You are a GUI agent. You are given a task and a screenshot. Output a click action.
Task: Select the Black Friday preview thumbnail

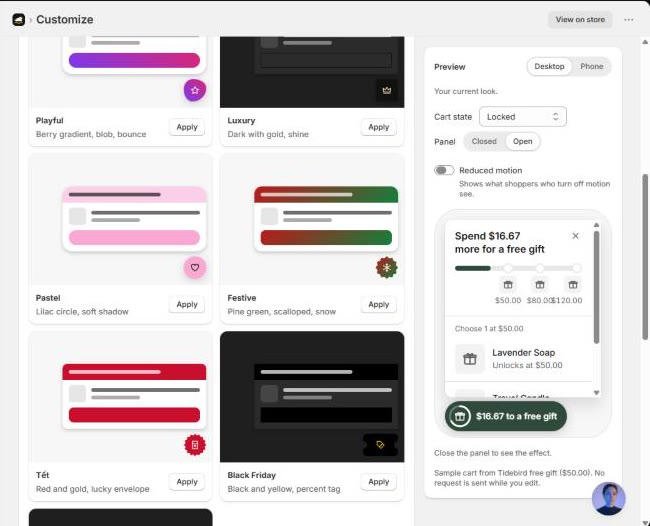click(x=312, y=397)
